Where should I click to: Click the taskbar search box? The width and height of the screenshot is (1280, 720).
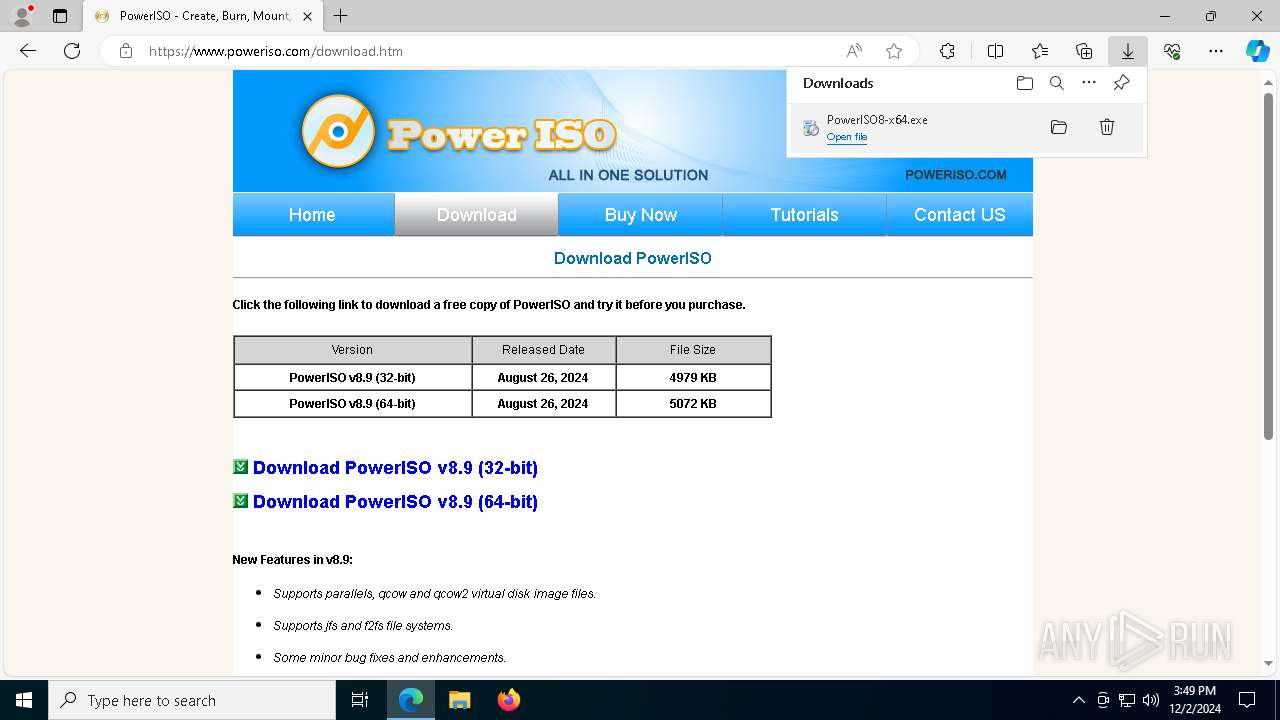(192, 700)
